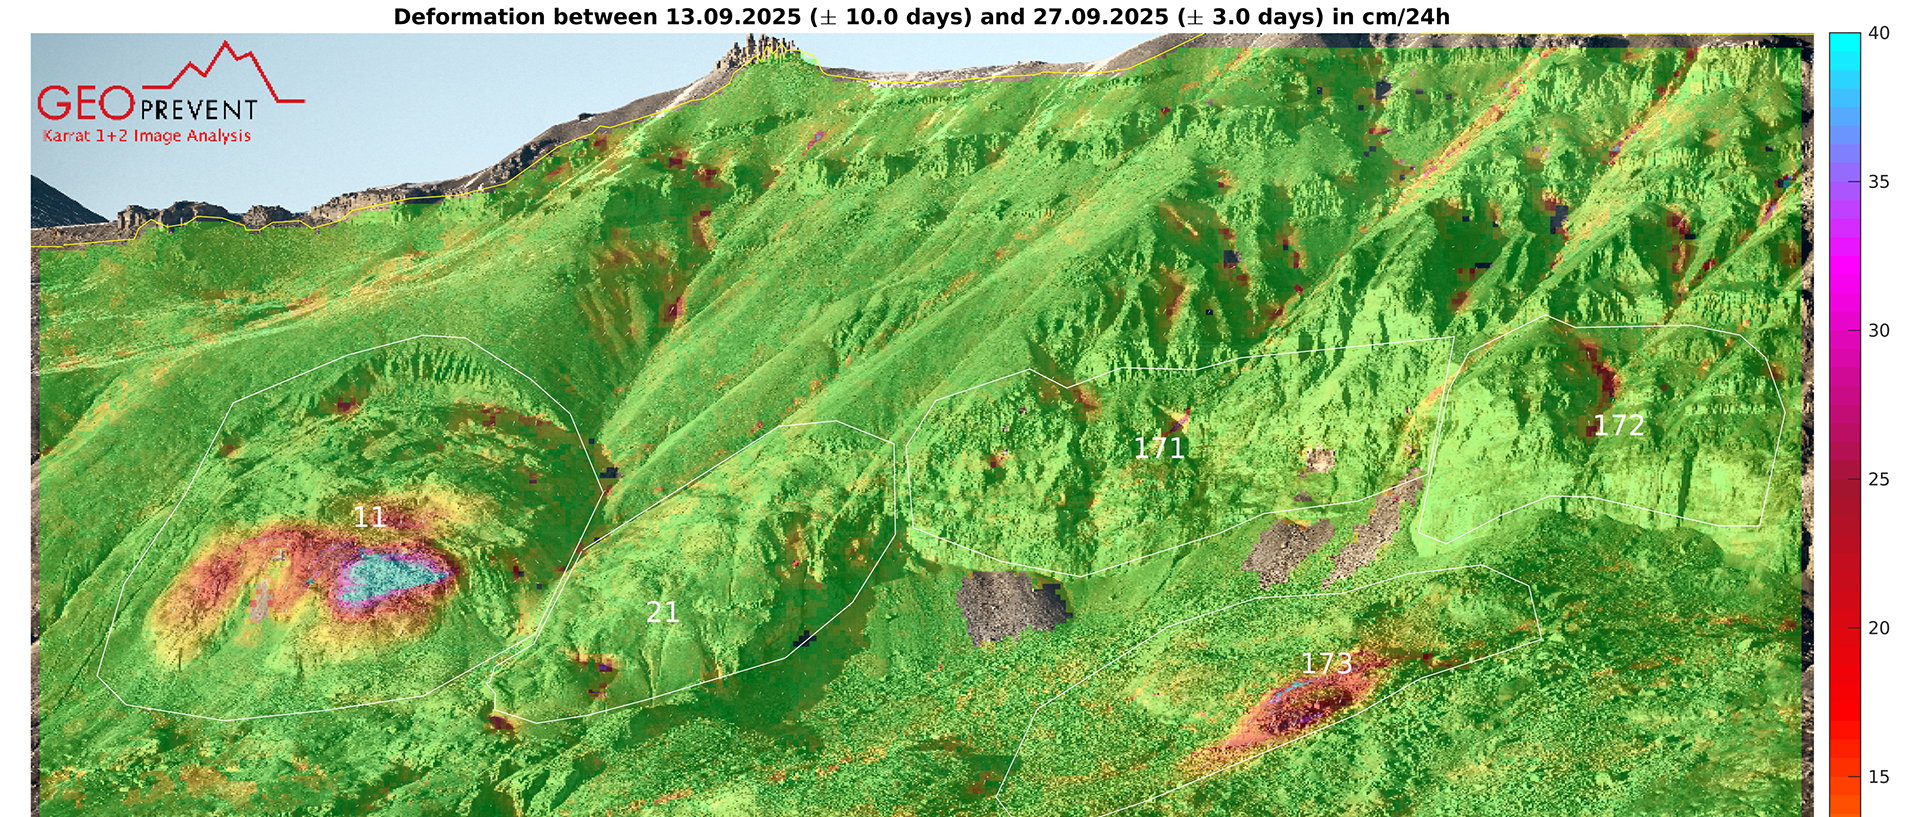Click zone label 173
Image resolution: width=1920 pixels, height=817 pixels.
1326,663
